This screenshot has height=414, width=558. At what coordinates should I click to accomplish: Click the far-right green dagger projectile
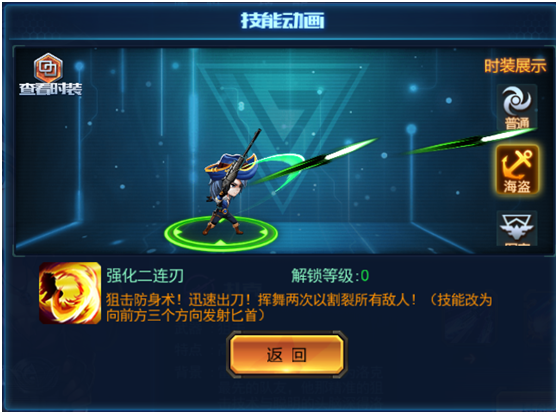click(x=469, y=141)
